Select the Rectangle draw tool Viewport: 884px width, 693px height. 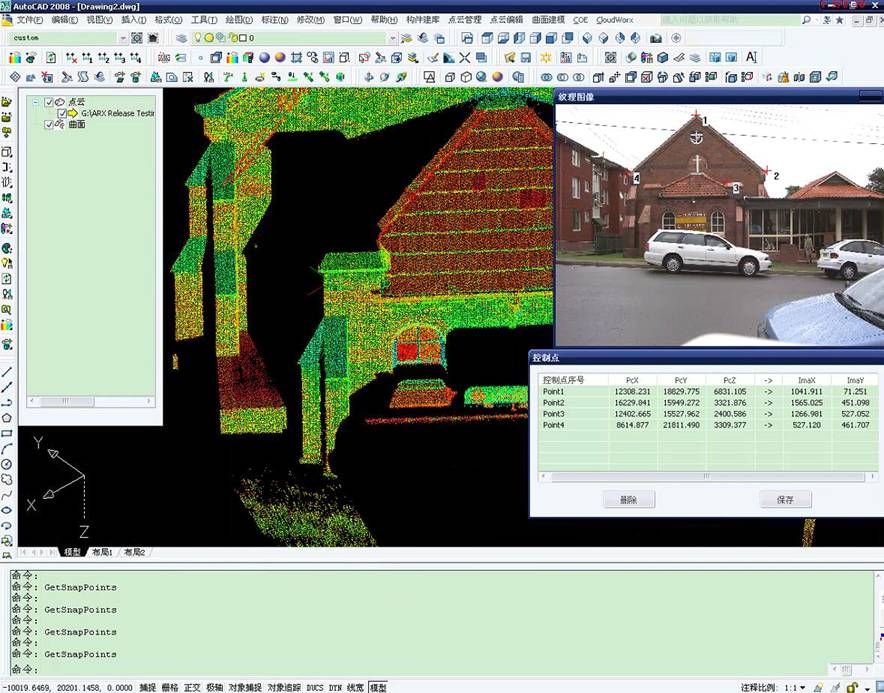pyautogui.click(x=7, y=434)
